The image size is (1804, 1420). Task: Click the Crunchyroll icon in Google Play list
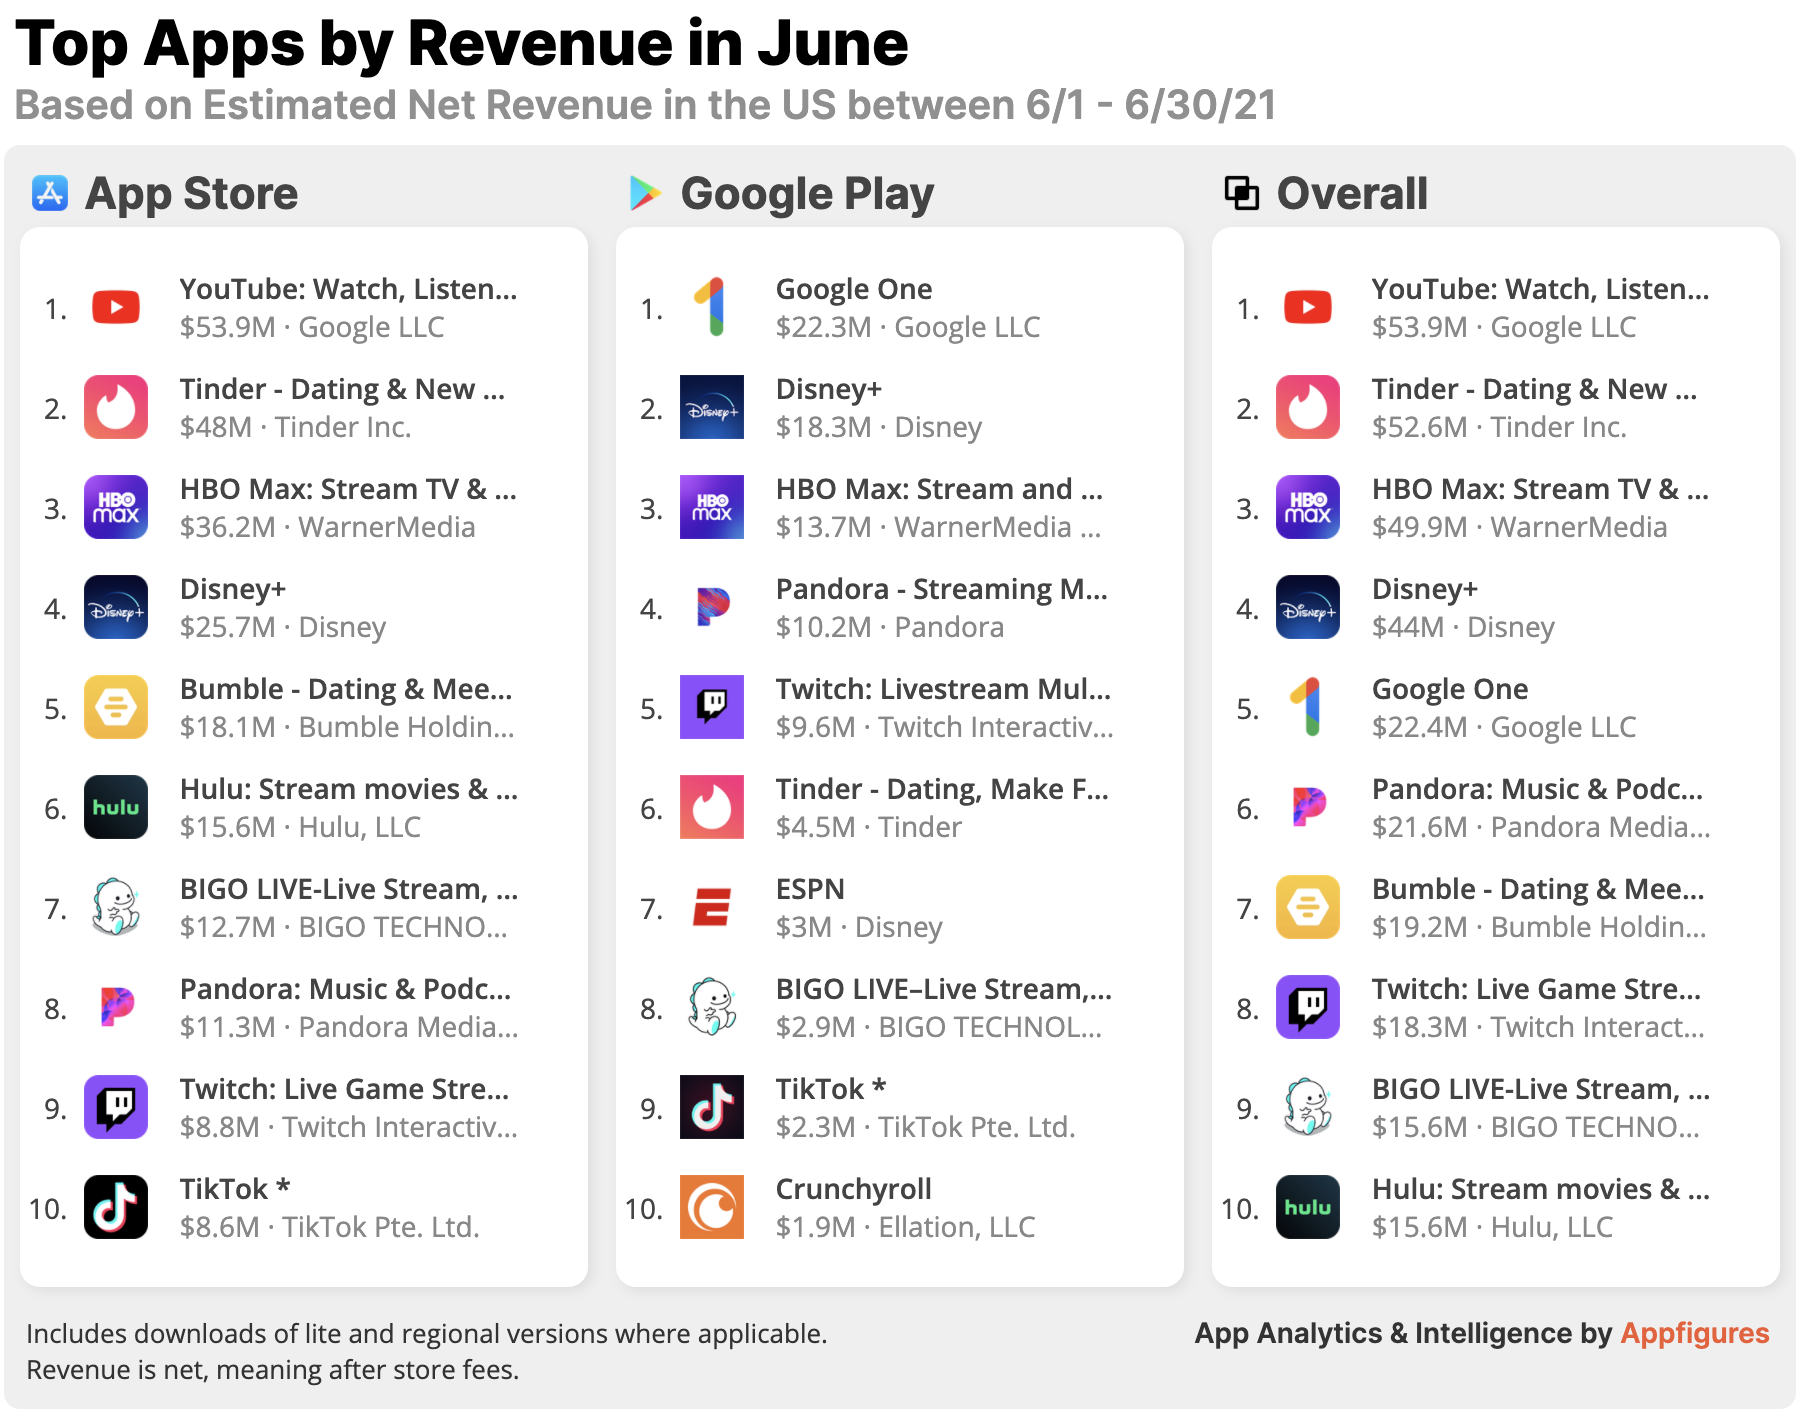[x=711, y=1207]
